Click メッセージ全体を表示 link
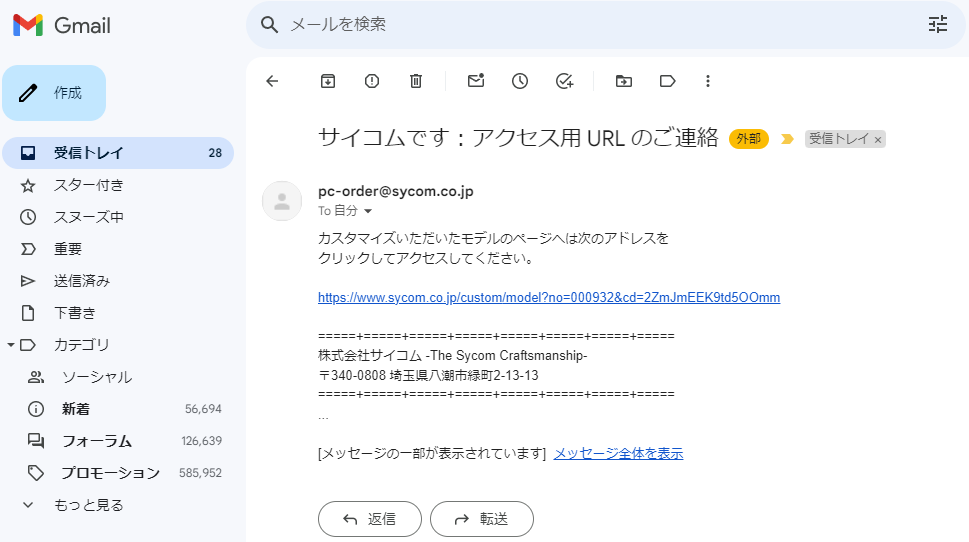969x542 pixels. (x=619, y=453)
